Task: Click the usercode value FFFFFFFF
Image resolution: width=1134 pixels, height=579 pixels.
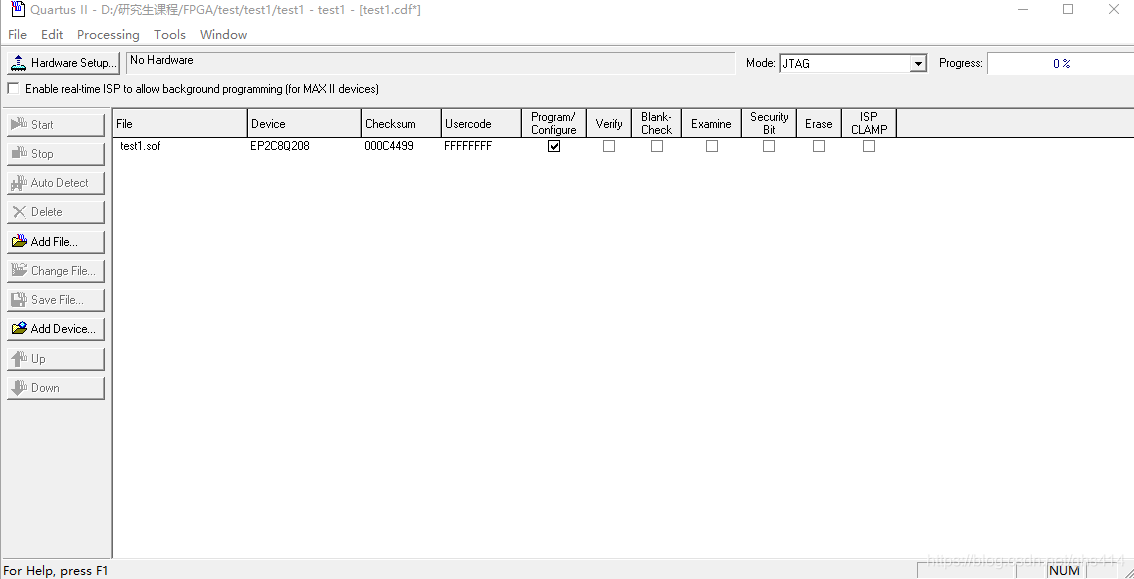Action: coord(468,146)
